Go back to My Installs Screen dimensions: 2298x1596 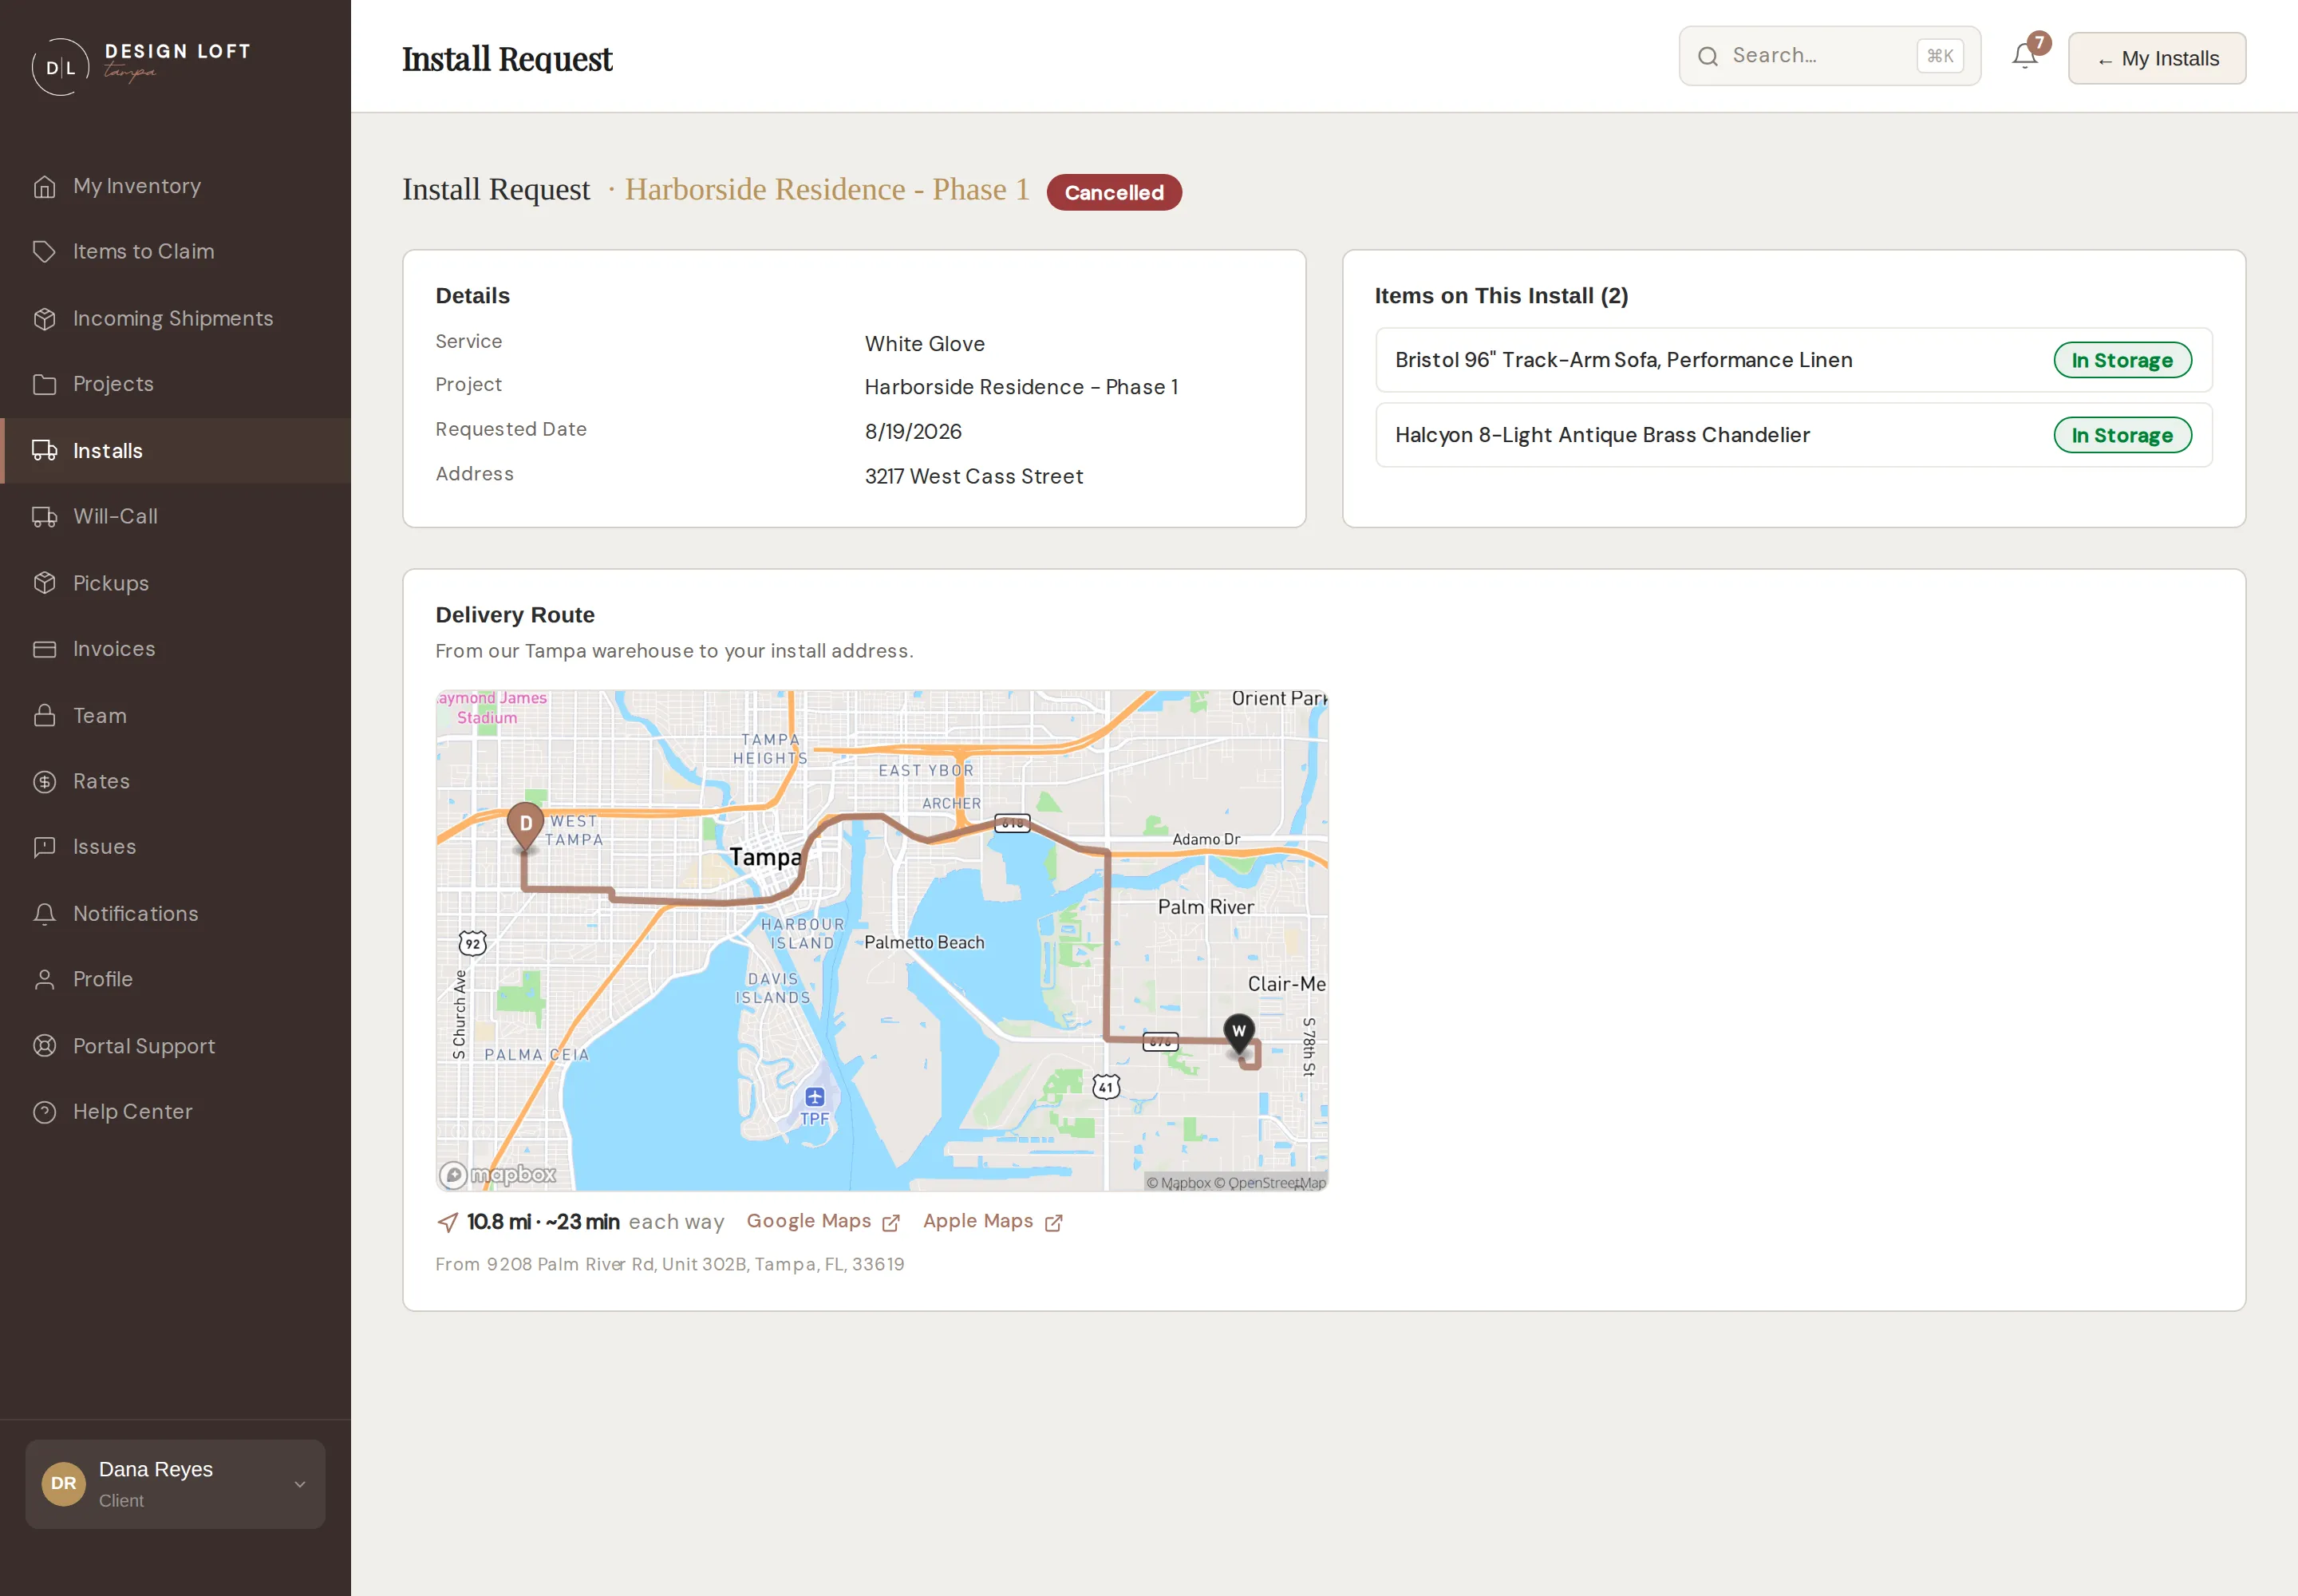(x=2157, y=58)
